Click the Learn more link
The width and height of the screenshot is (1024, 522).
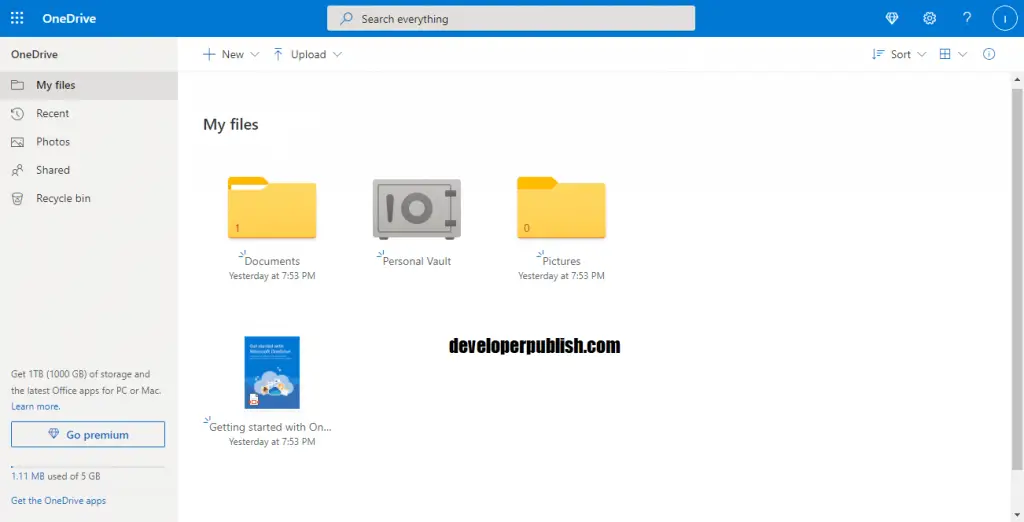35,406
